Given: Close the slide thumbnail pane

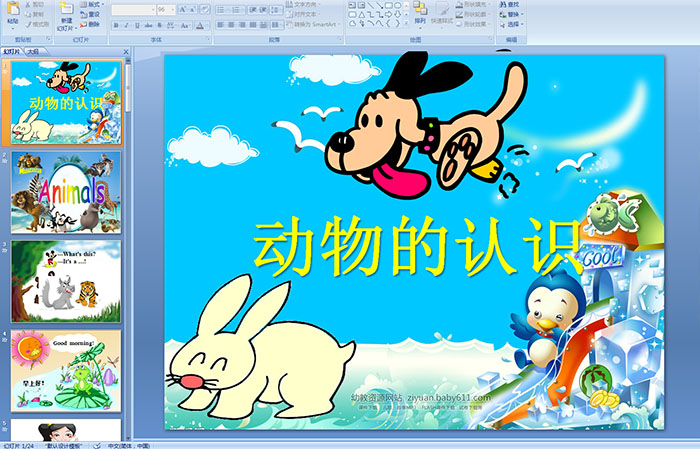Looking at the screenshot, I should click(x=126, y=52).
